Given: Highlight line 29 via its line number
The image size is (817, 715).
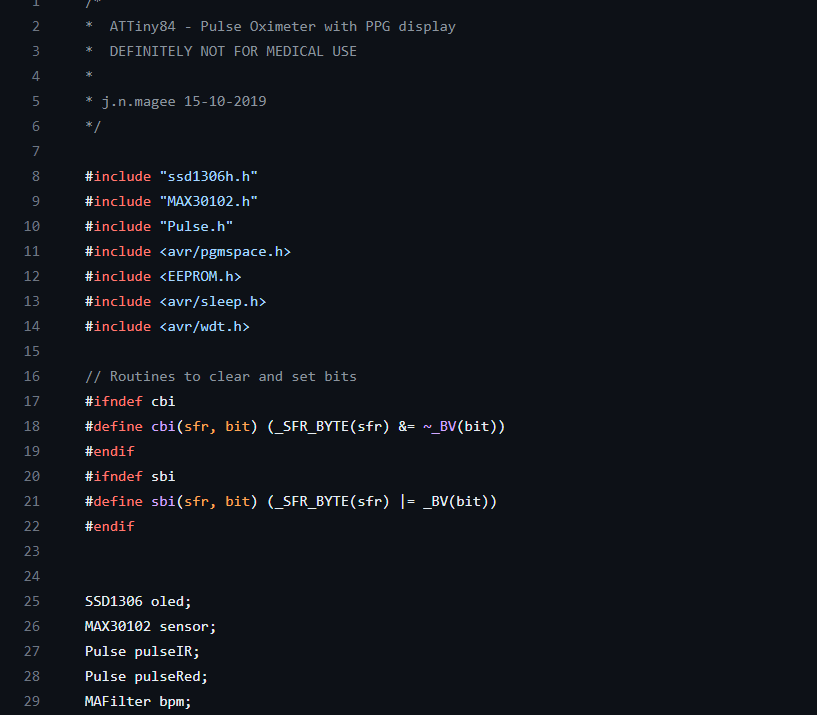Looking at the screenshot, I should click(x=31, y=701).
